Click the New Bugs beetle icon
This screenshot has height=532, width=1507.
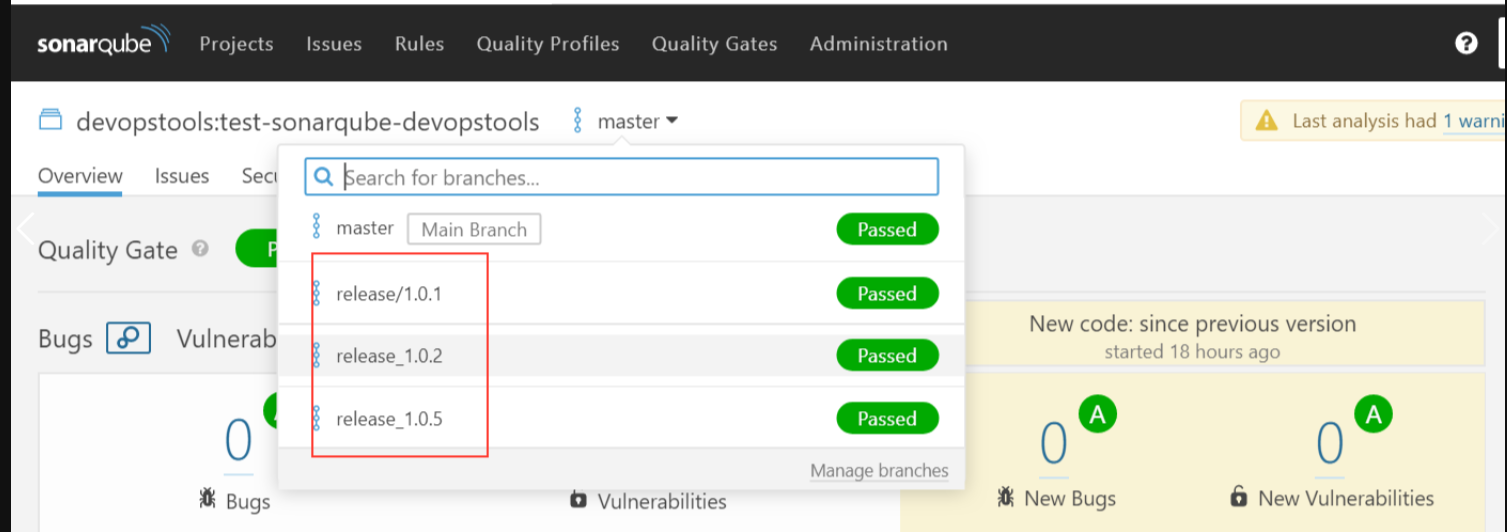[1006, 497]
